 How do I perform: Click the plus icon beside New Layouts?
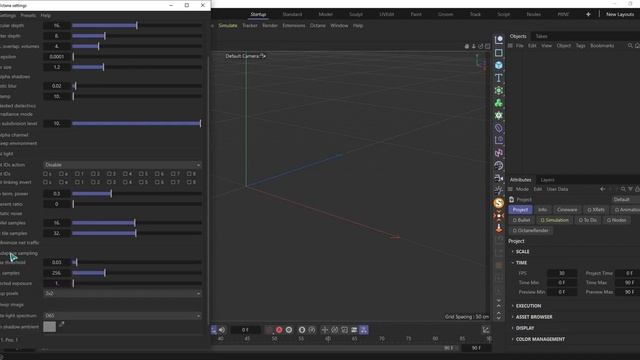(588, 14)
